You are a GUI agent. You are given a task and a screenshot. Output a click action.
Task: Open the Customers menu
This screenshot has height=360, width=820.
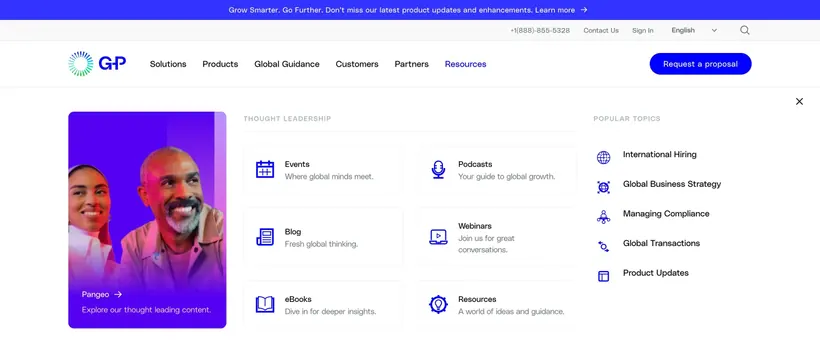click(x=357, y=64)
